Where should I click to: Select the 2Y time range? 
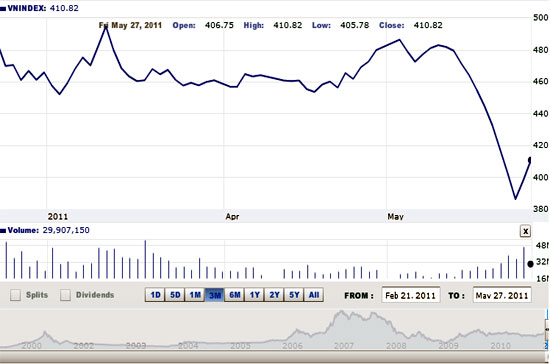274,295
